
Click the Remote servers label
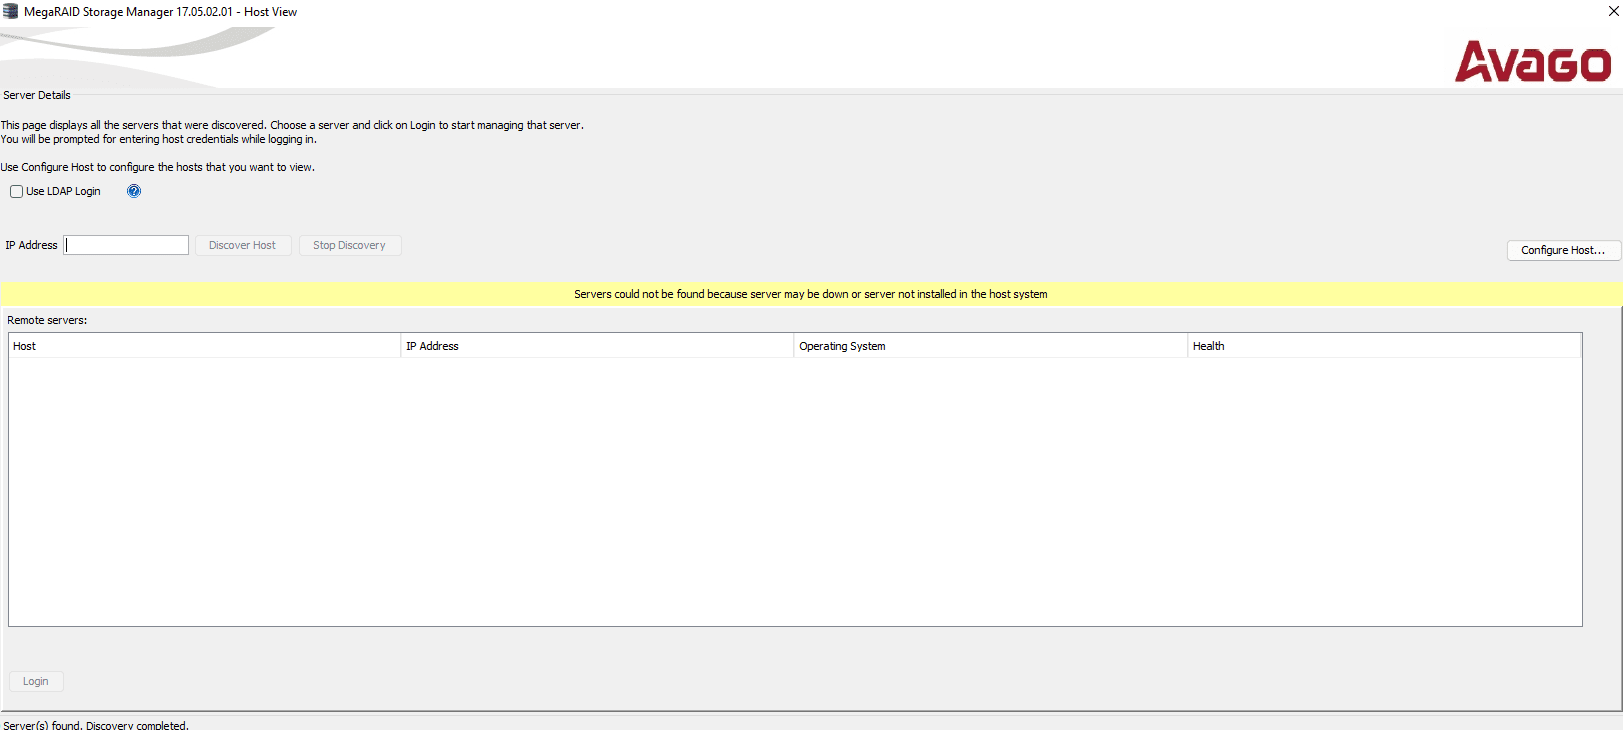(x=47, y=320)
